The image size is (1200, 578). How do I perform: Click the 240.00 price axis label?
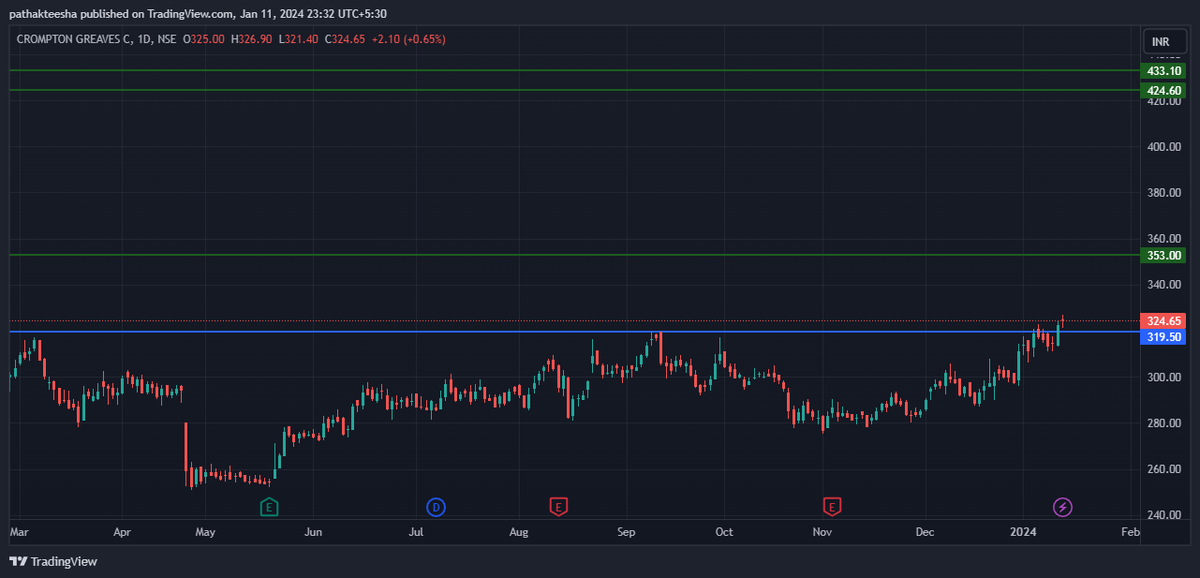click(1164, 515)
